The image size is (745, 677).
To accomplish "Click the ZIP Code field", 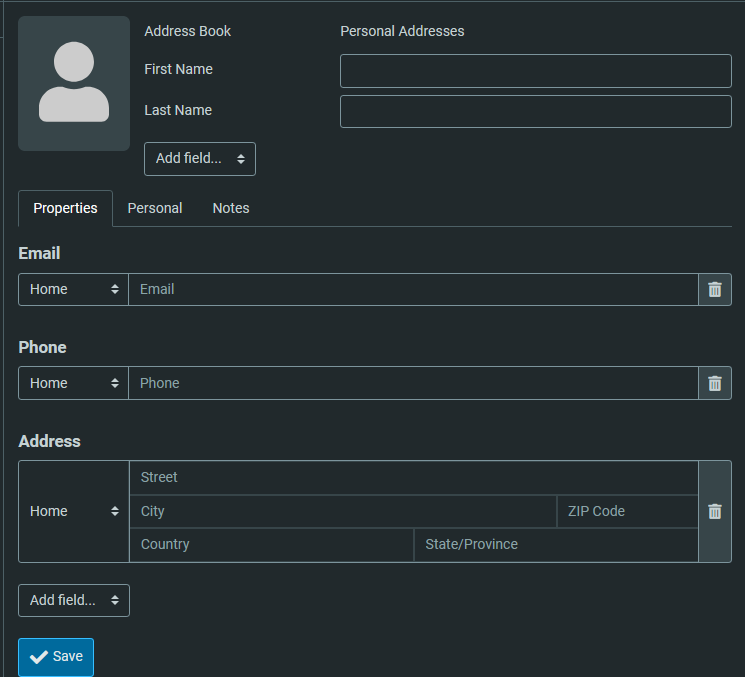I will tap(626, 511).
